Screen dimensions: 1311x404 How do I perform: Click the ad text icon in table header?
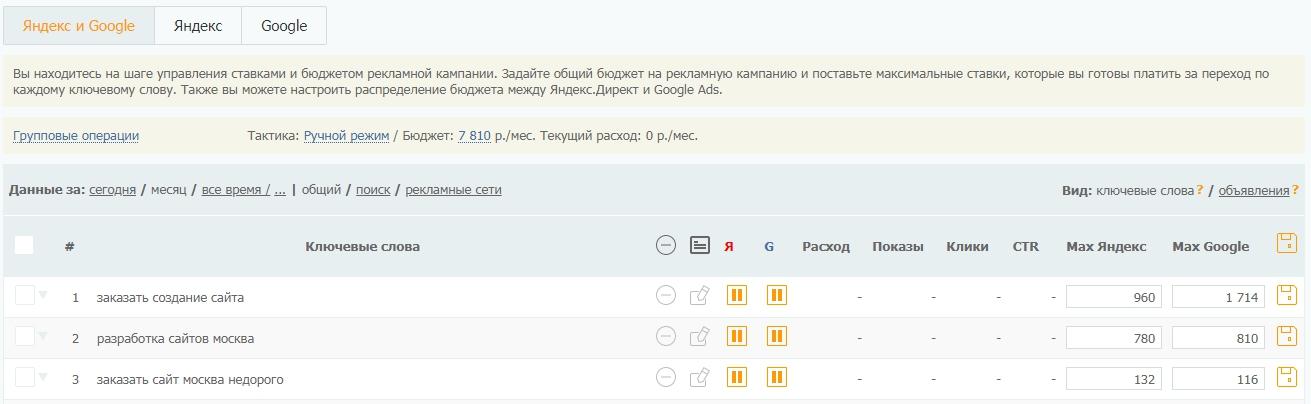pos(700,245)
